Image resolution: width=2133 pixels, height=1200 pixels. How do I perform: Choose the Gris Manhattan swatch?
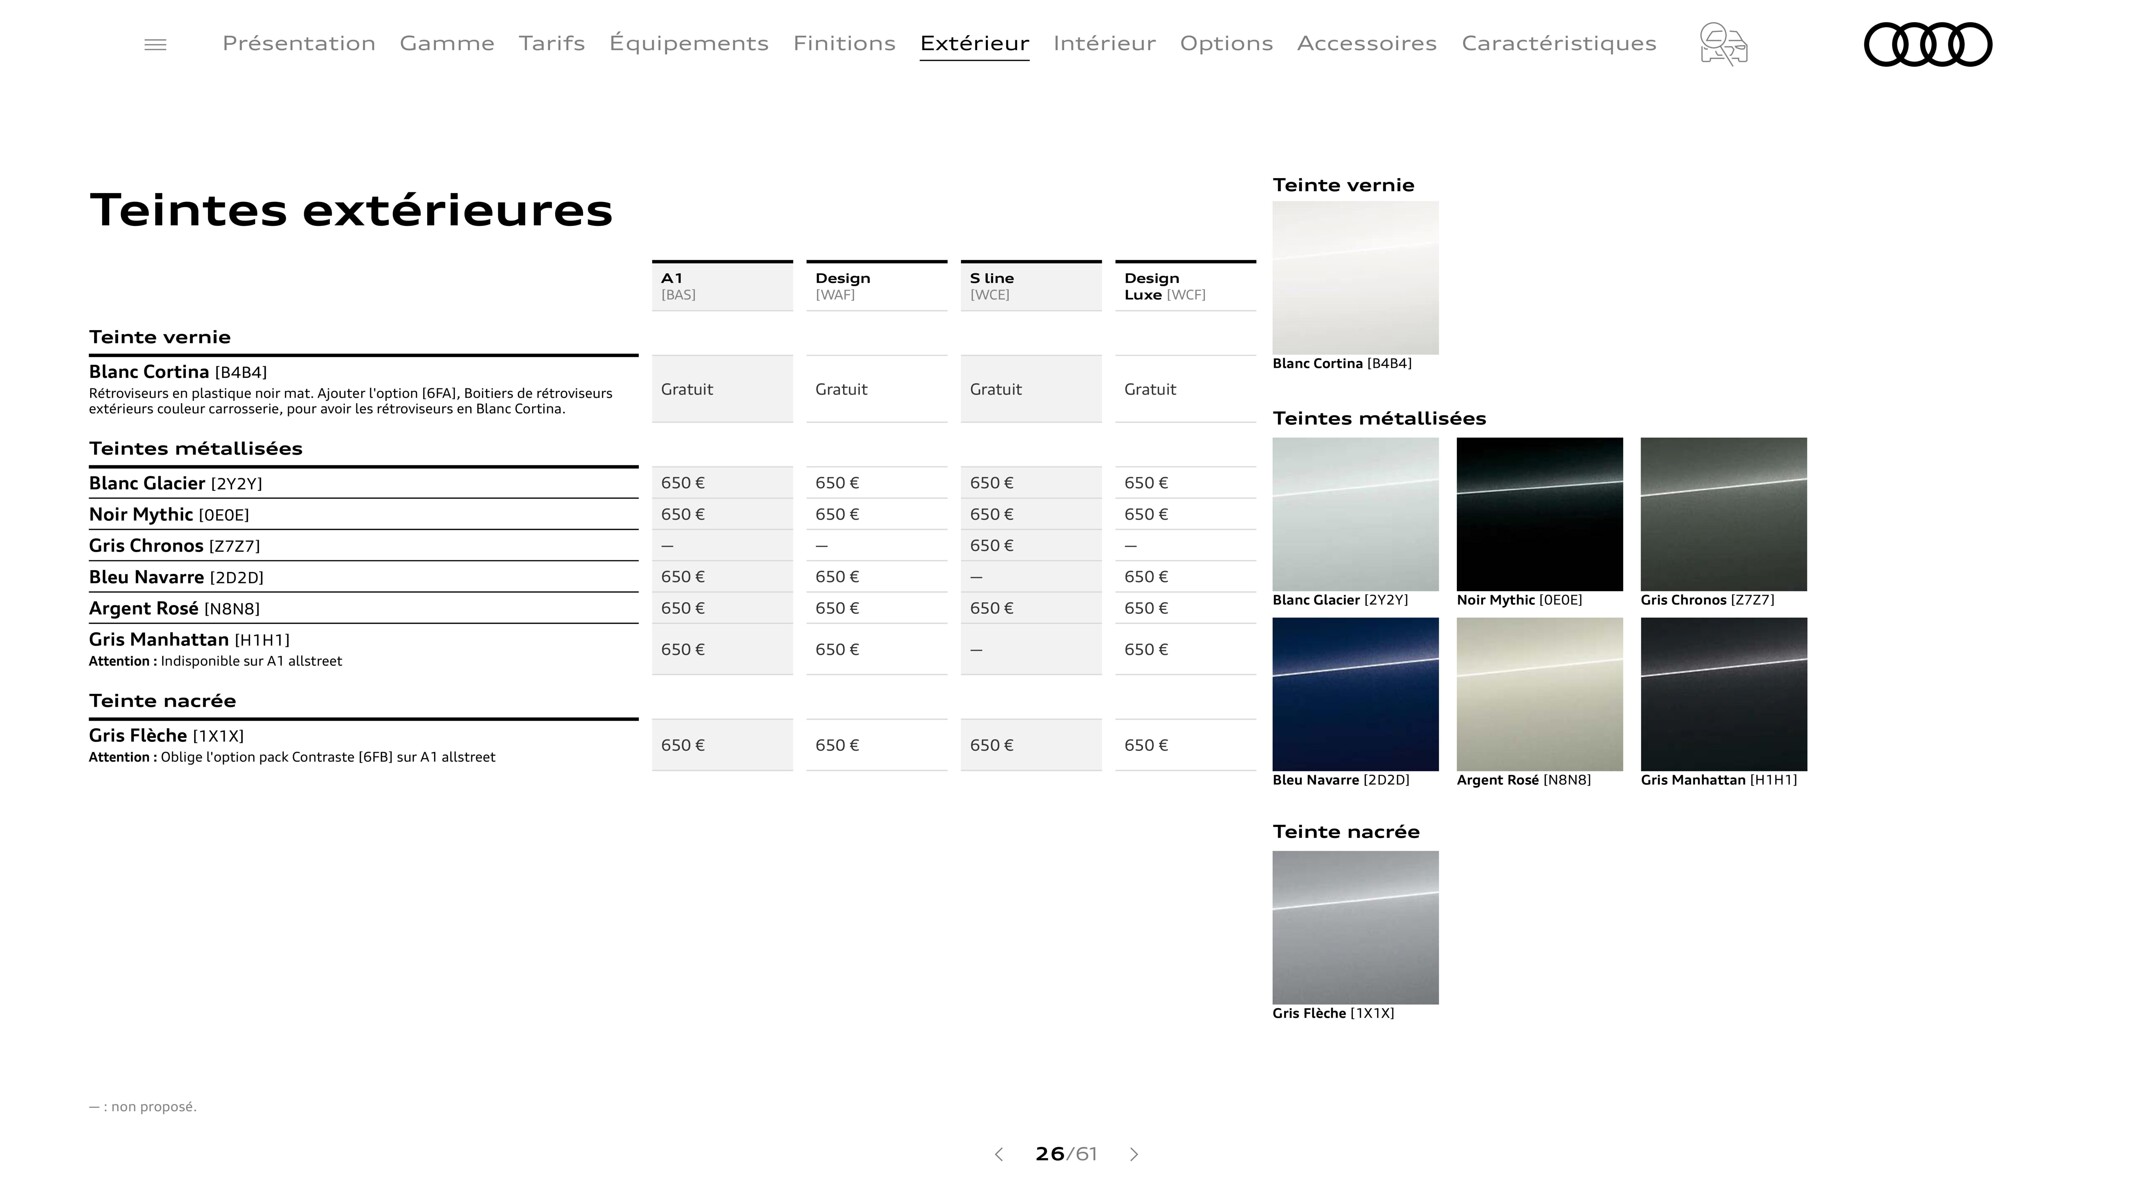click(x=1723, y=694)
